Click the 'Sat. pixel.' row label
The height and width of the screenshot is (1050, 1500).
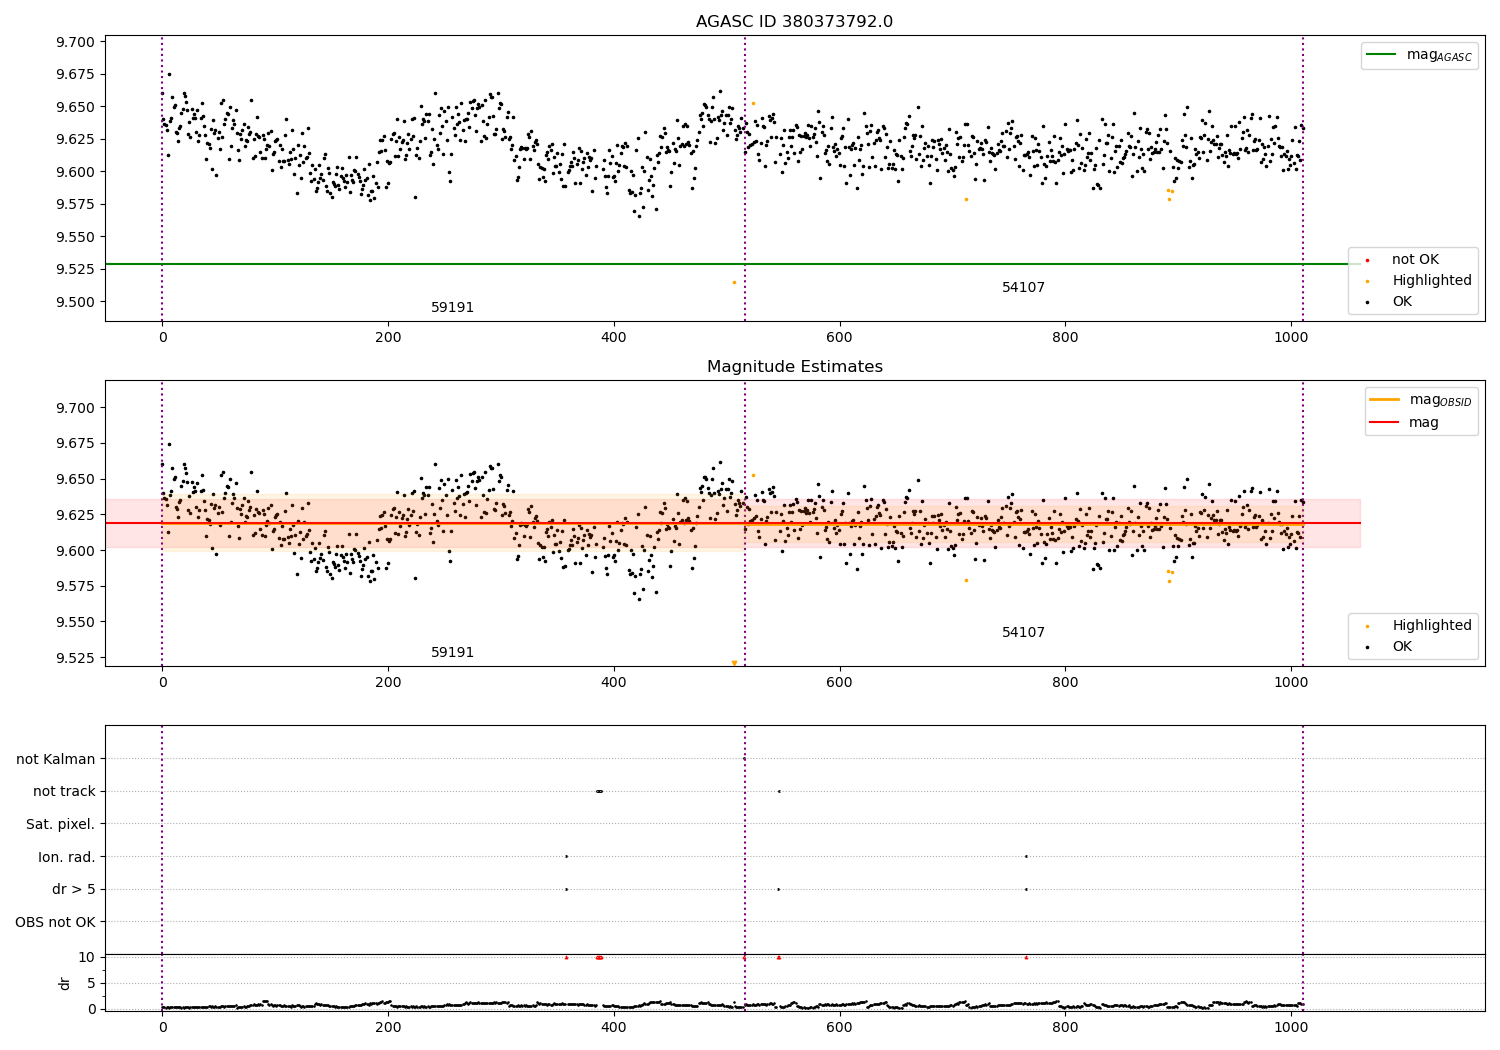click(61, 825)
